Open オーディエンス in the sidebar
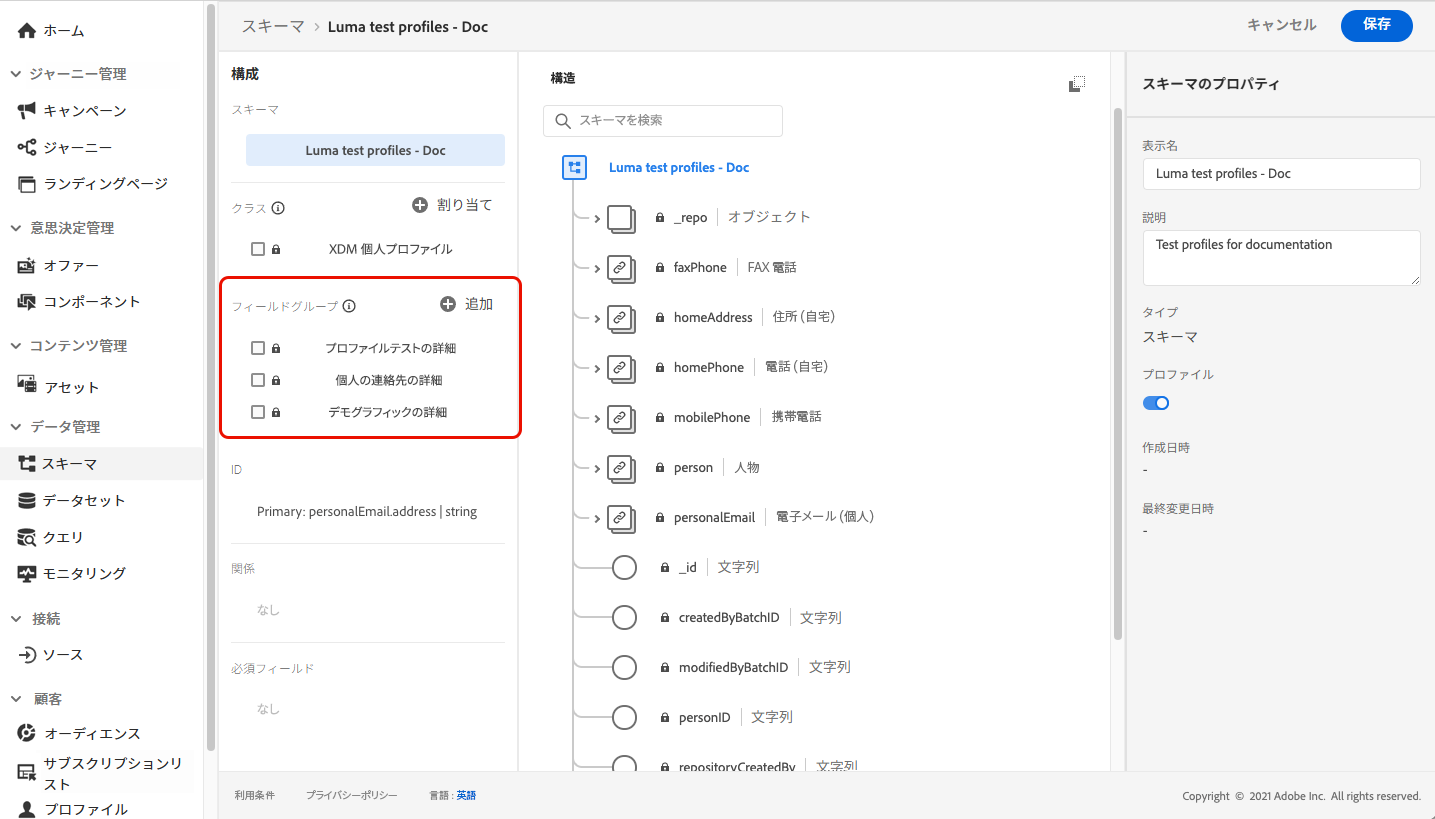Screen dimensions: 1435x819 coord(92,733)
